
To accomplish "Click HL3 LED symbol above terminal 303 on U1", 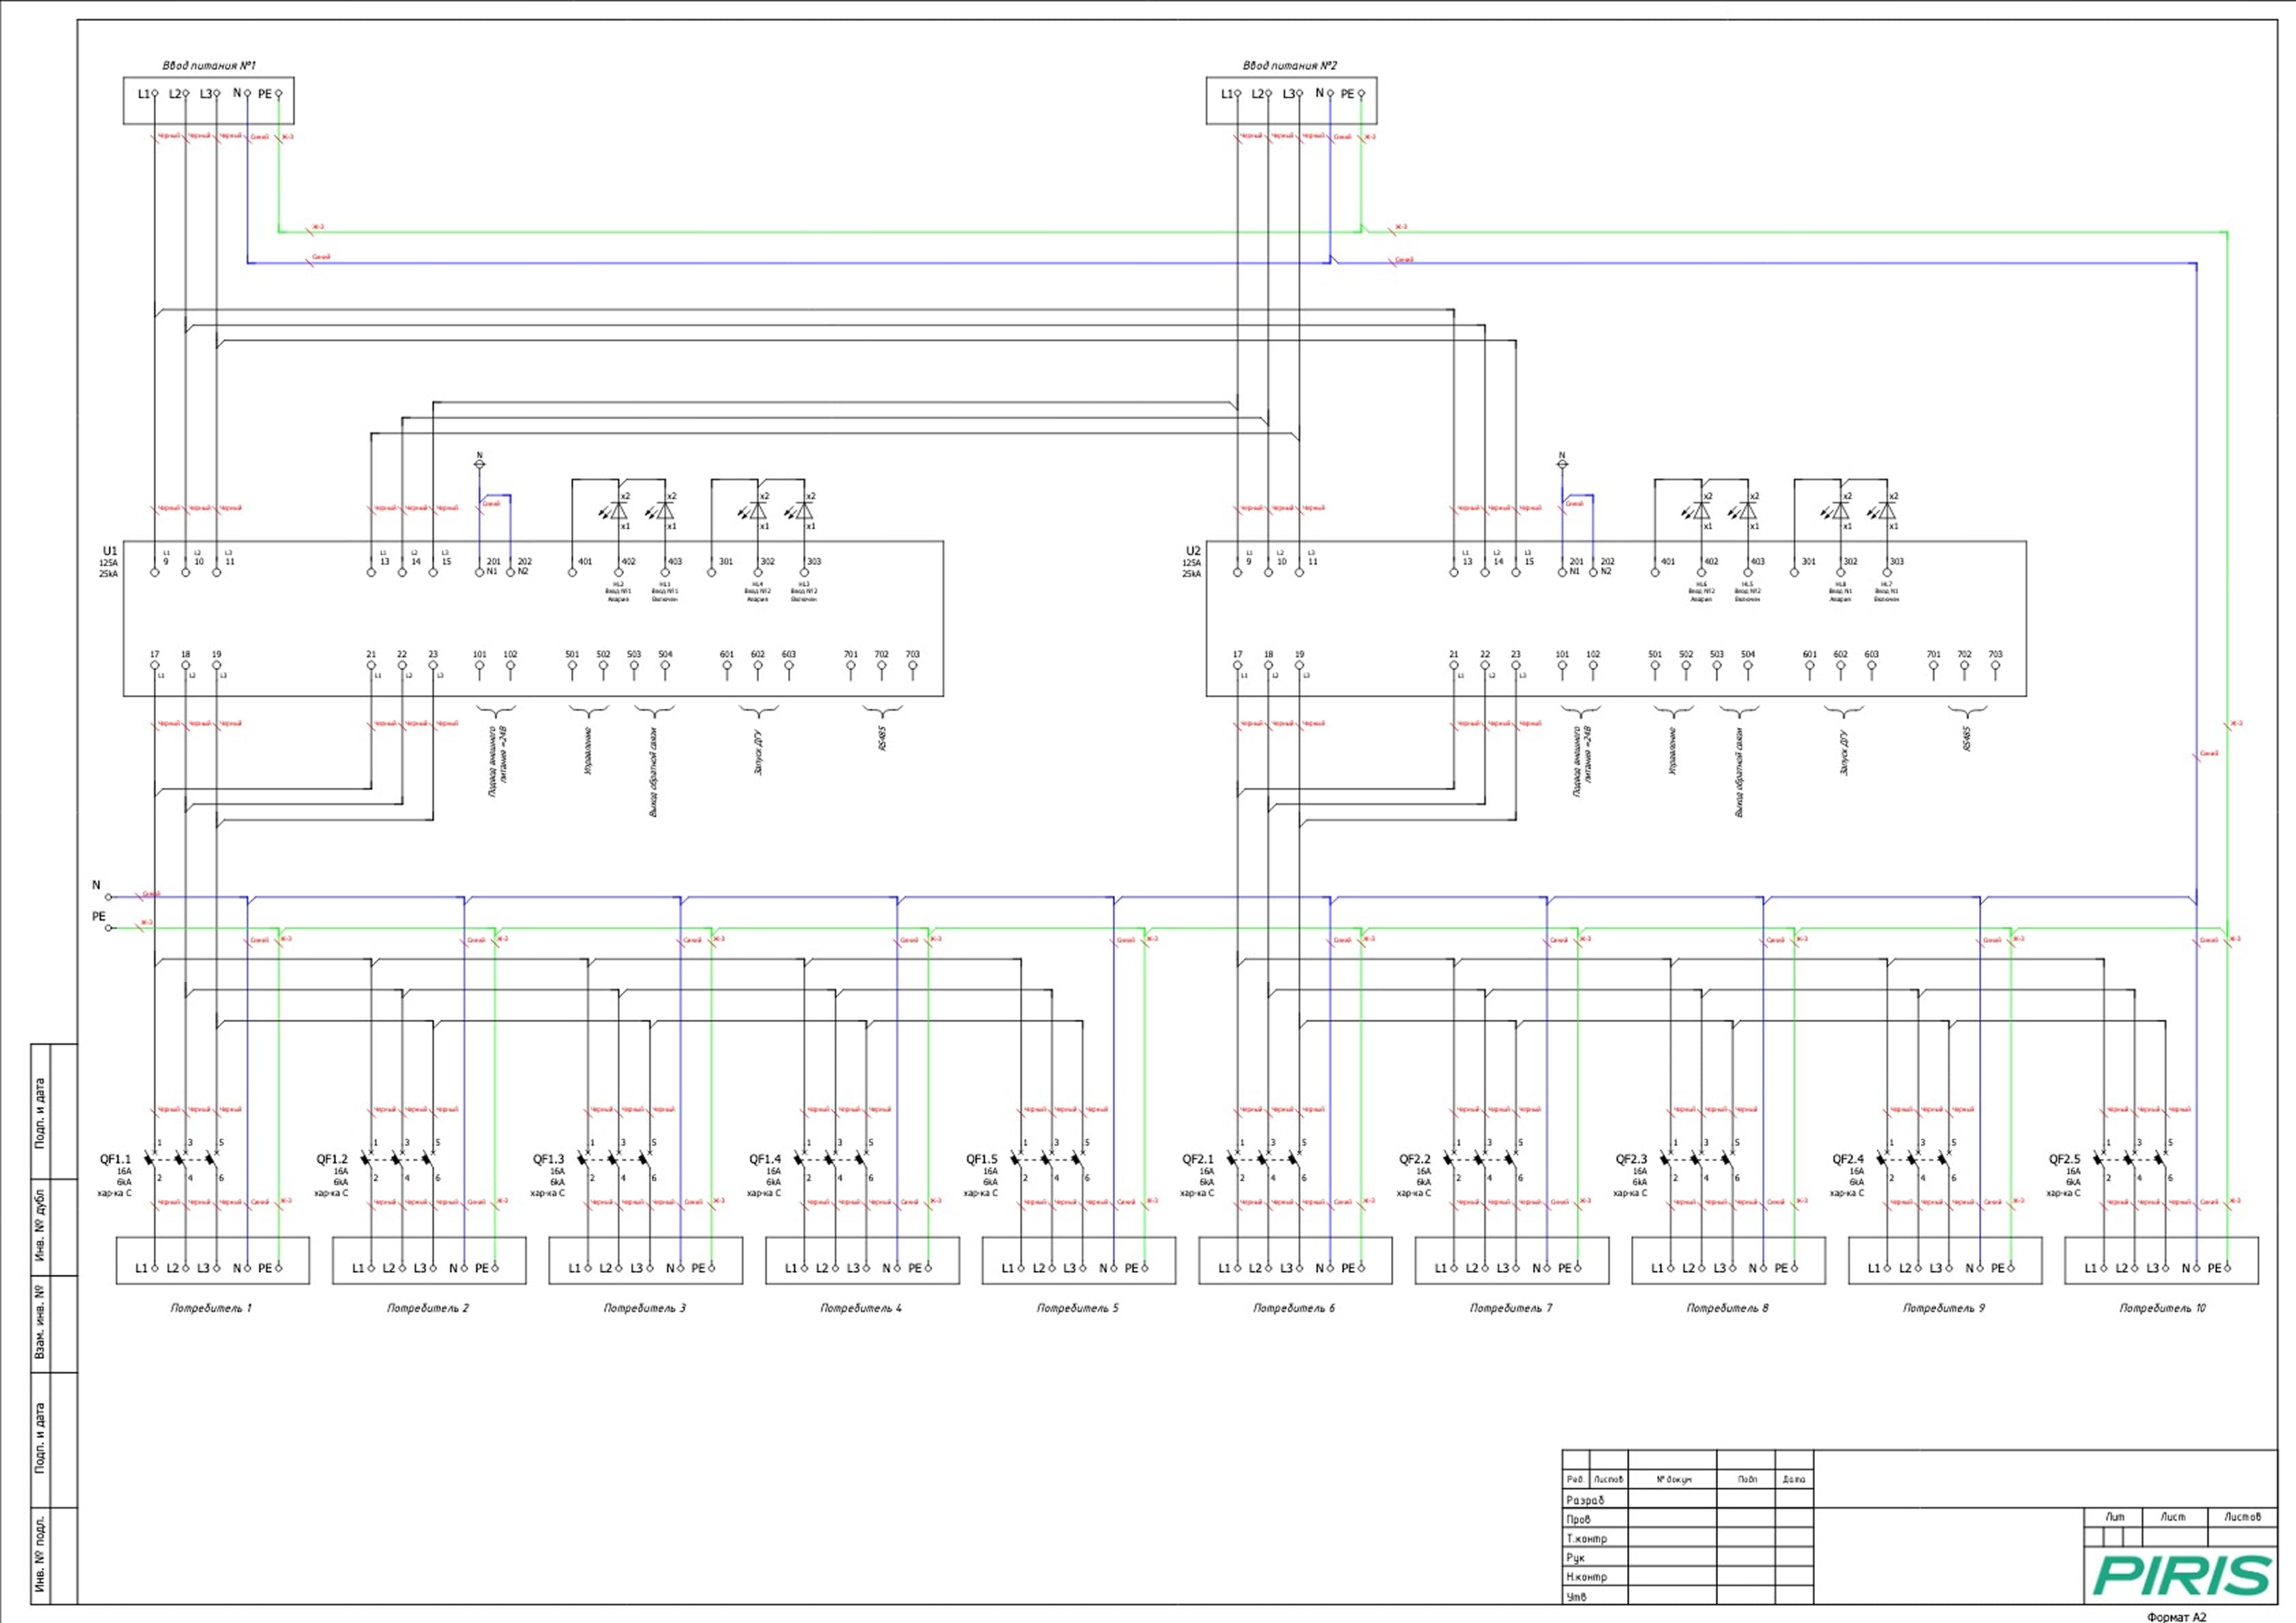I will coord(804,510).
